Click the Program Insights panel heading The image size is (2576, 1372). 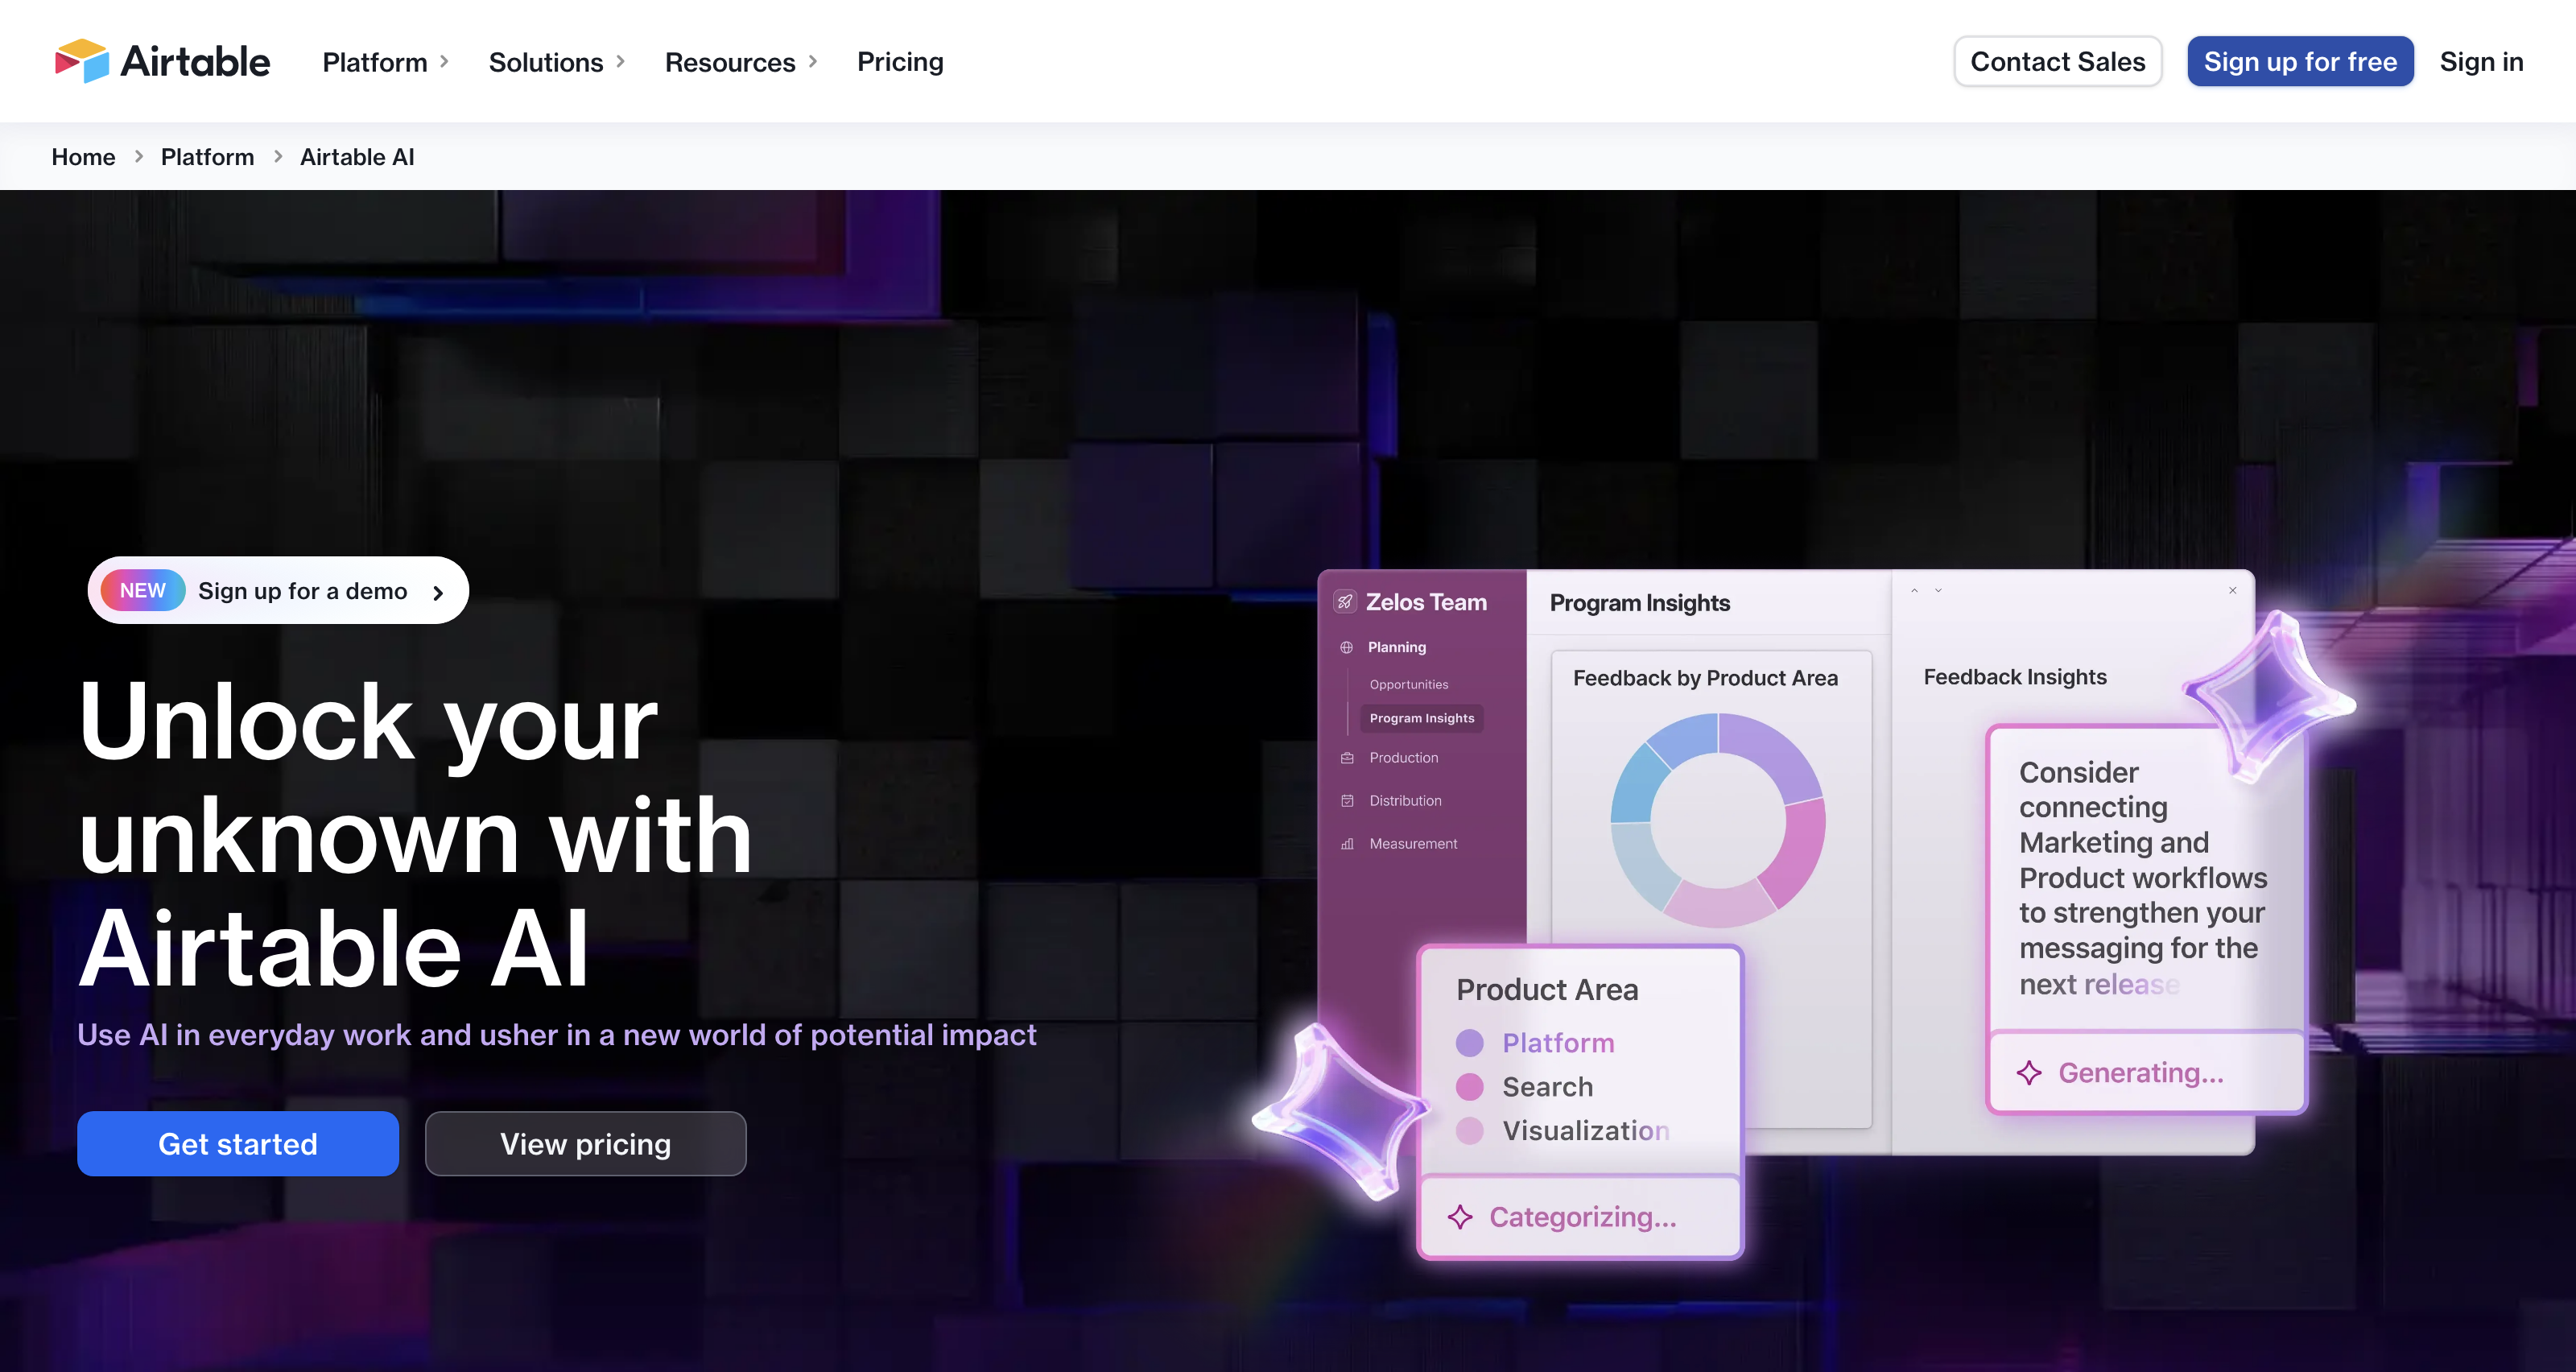[x=1640, y=603]
